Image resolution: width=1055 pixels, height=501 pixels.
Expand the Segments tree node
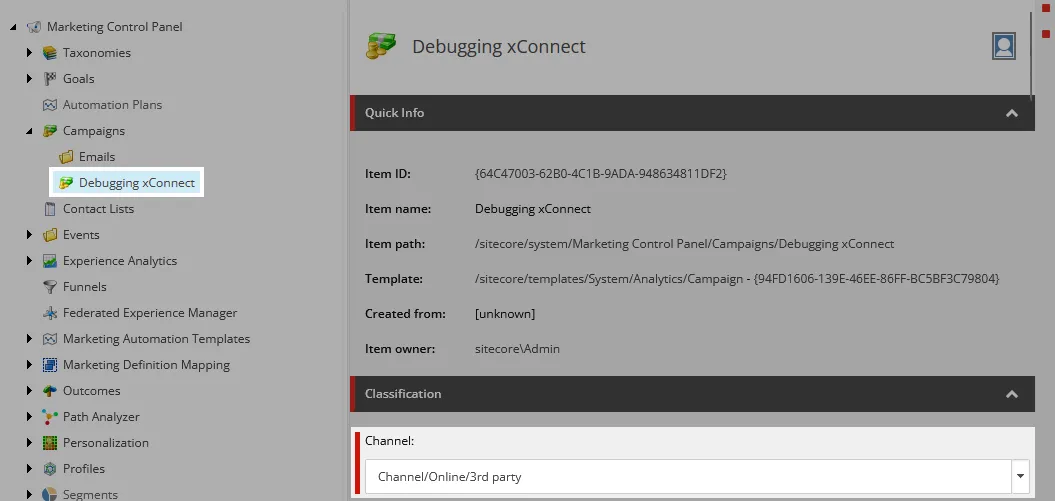tap(29, 495)
